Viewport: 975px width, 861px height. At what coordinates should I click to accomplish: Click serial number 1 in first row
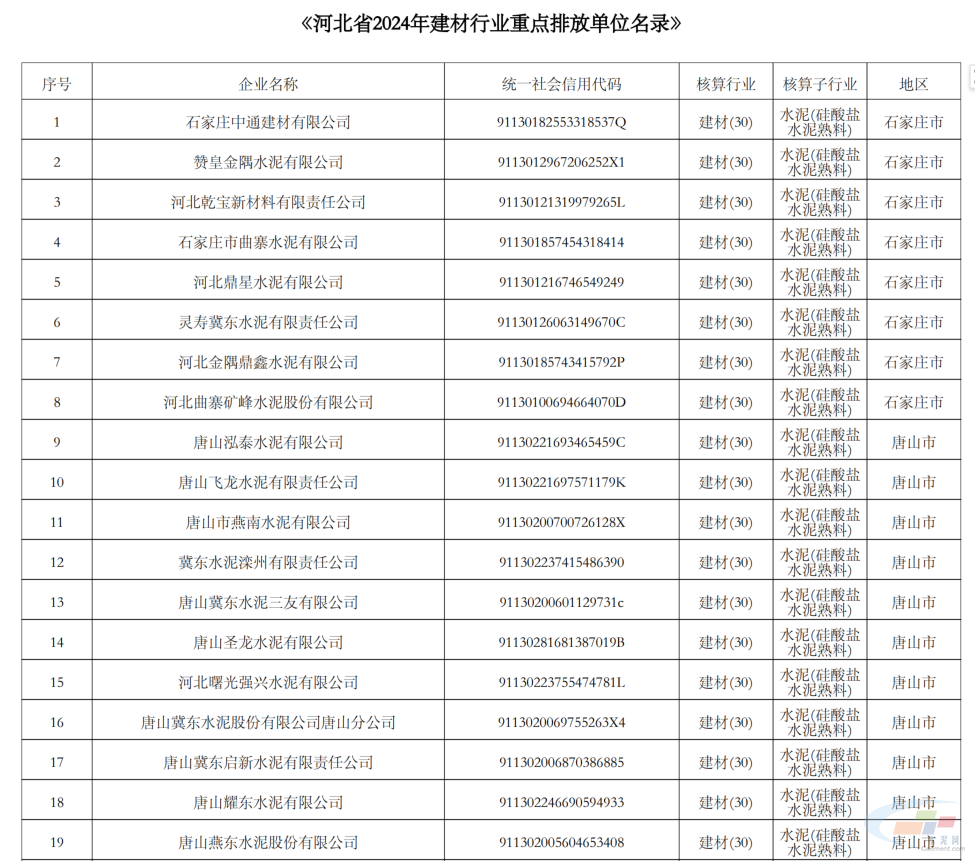tap(57, 122)
